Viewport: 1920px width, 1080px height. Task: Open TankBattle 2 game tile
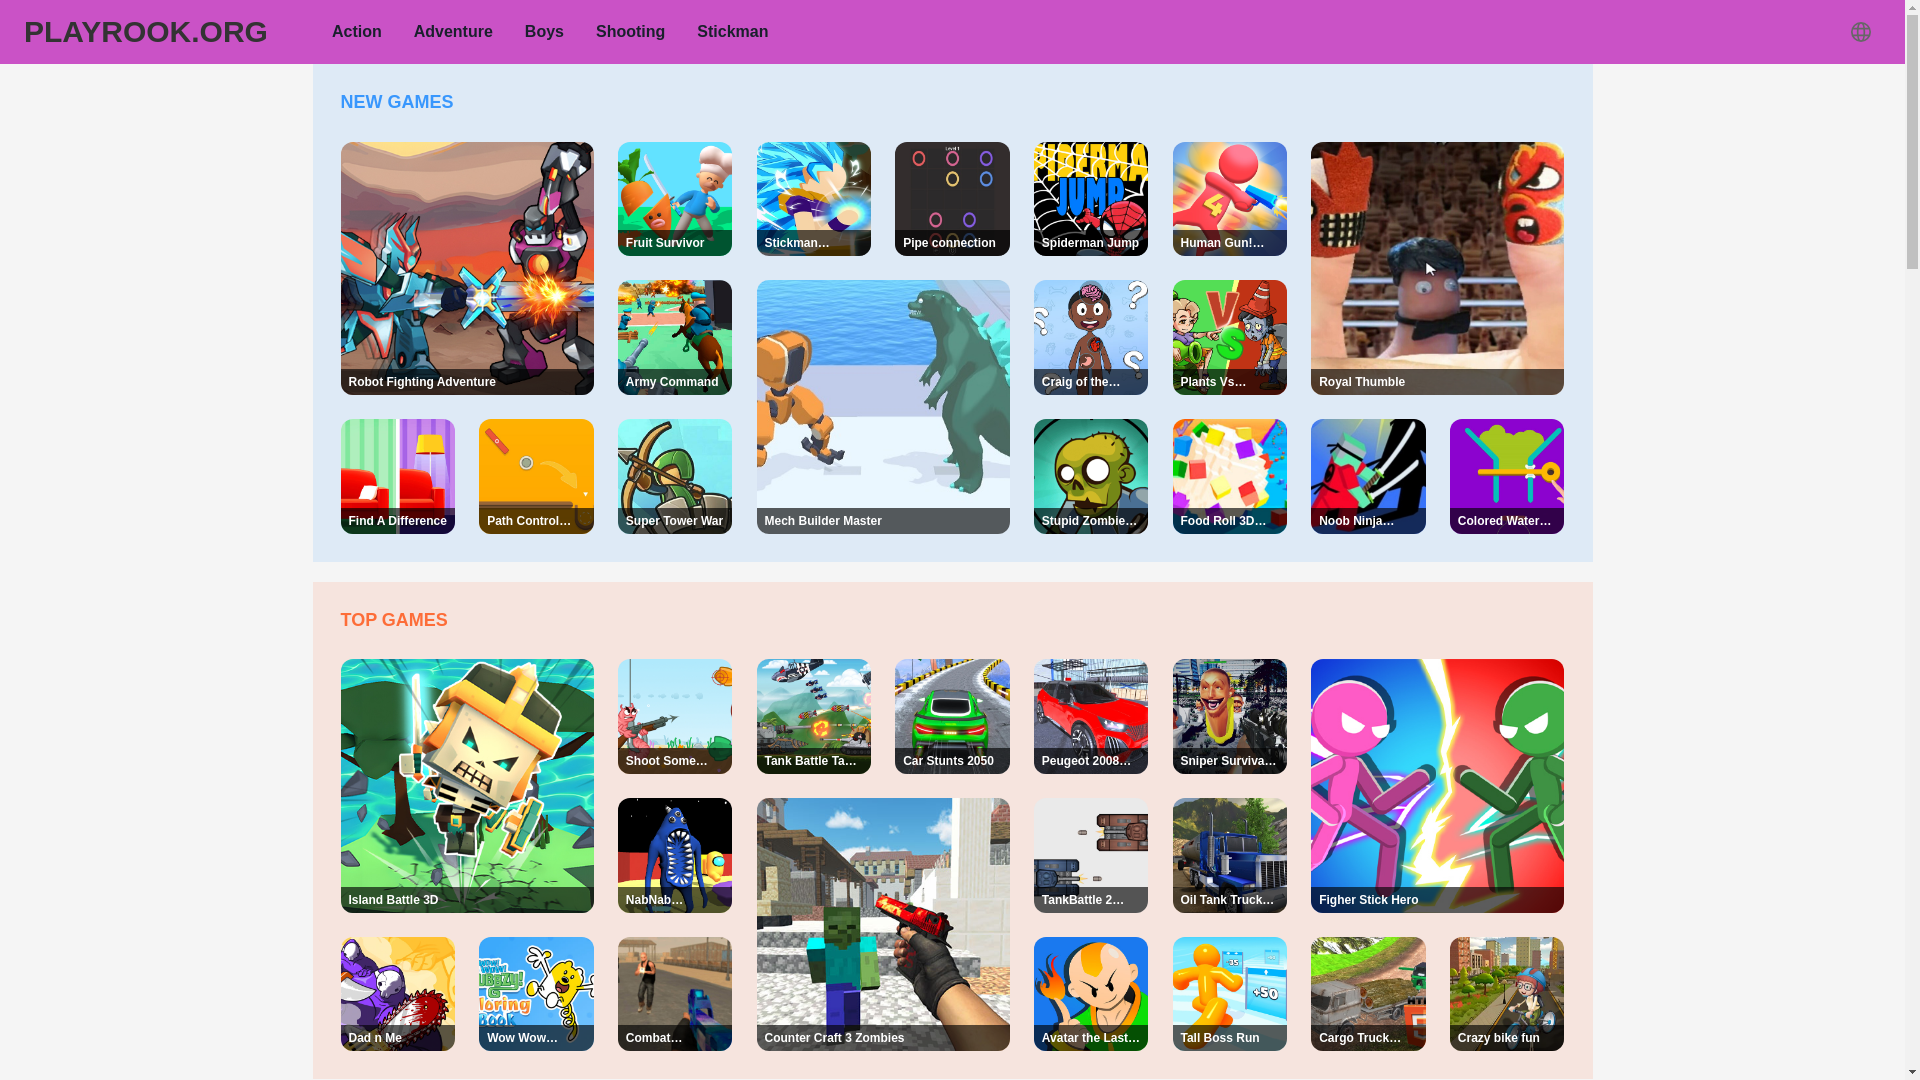(1091, 855)
